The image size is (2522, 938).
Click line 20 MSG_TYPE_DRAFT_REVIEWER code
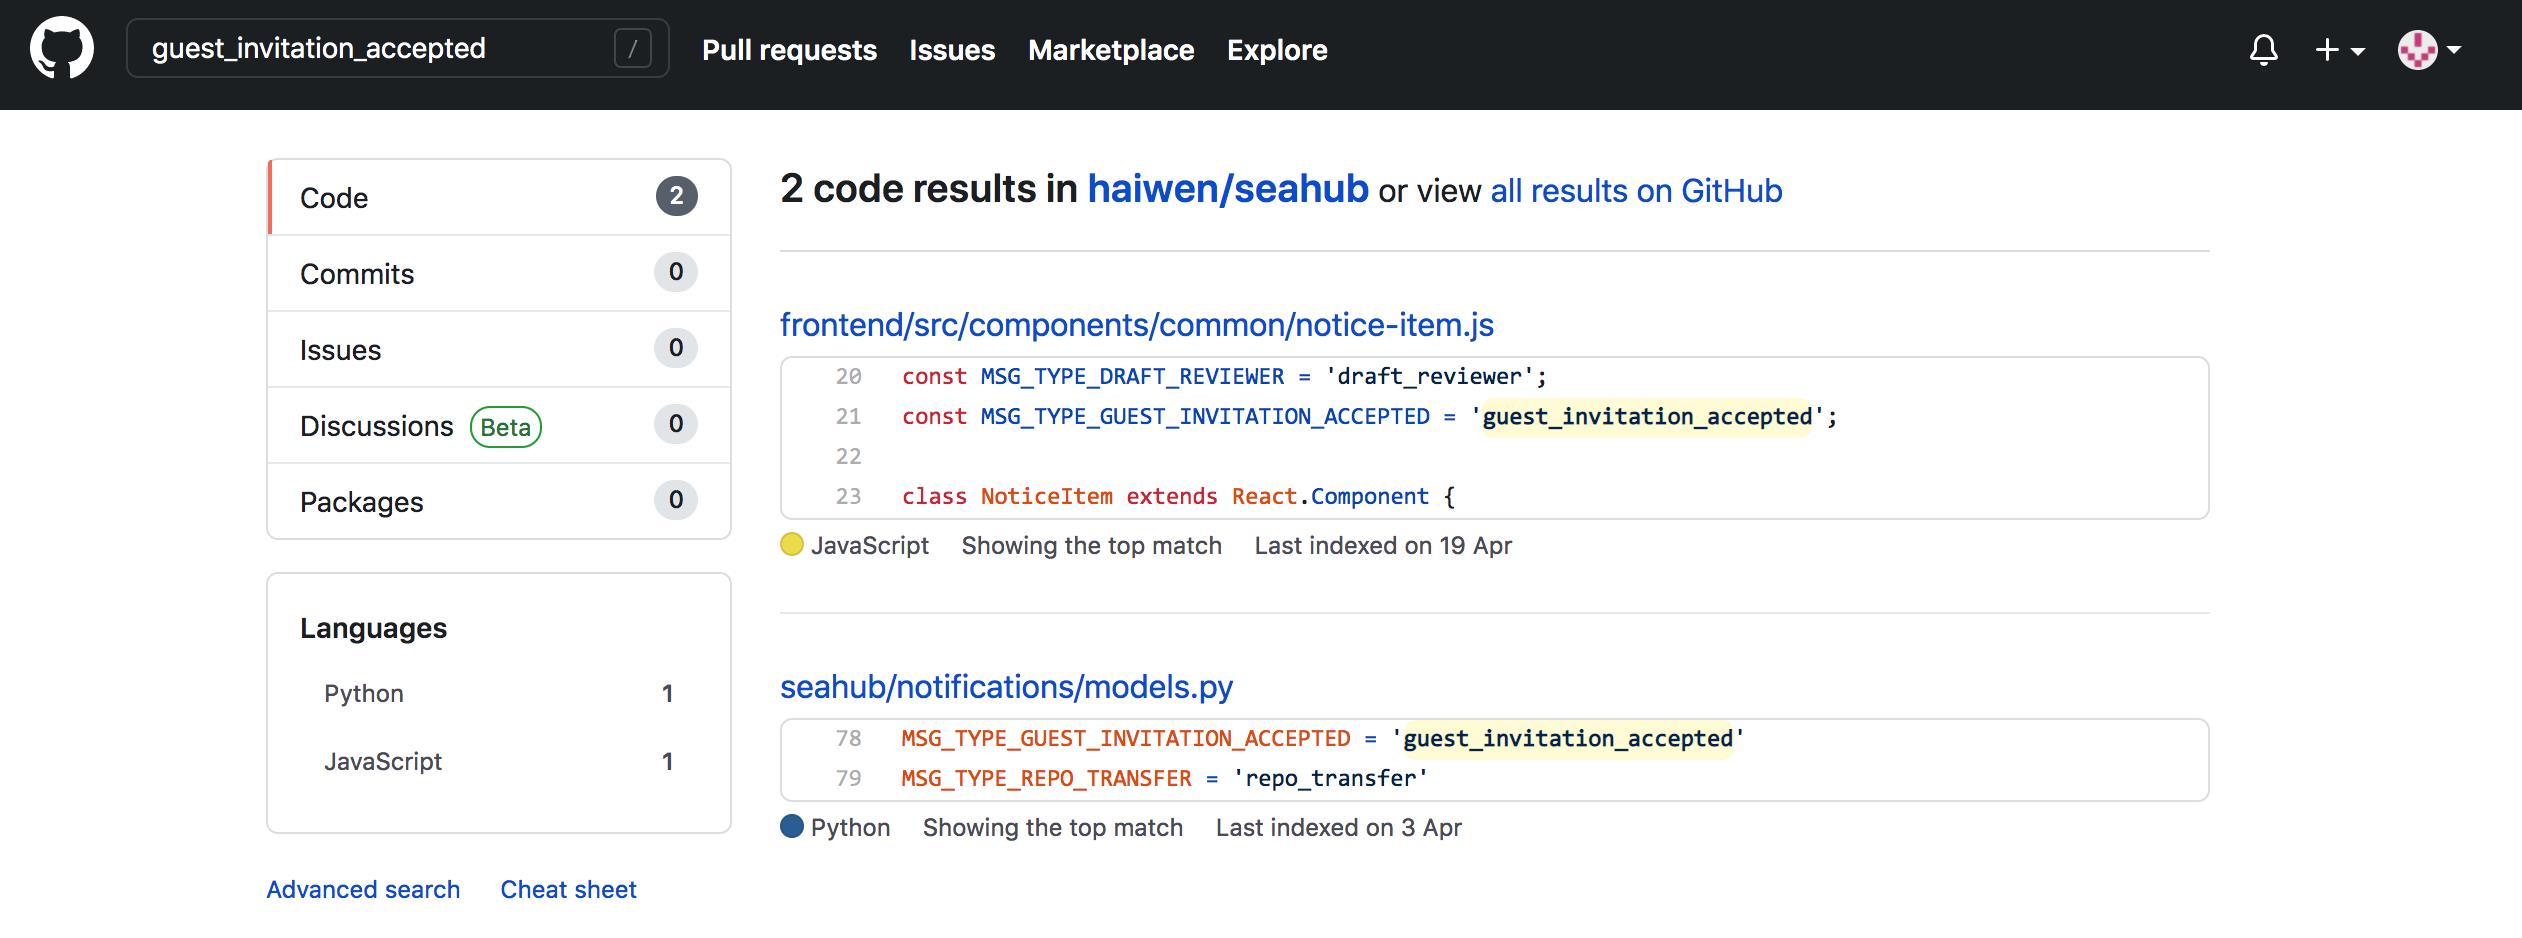coord(1224,376)
